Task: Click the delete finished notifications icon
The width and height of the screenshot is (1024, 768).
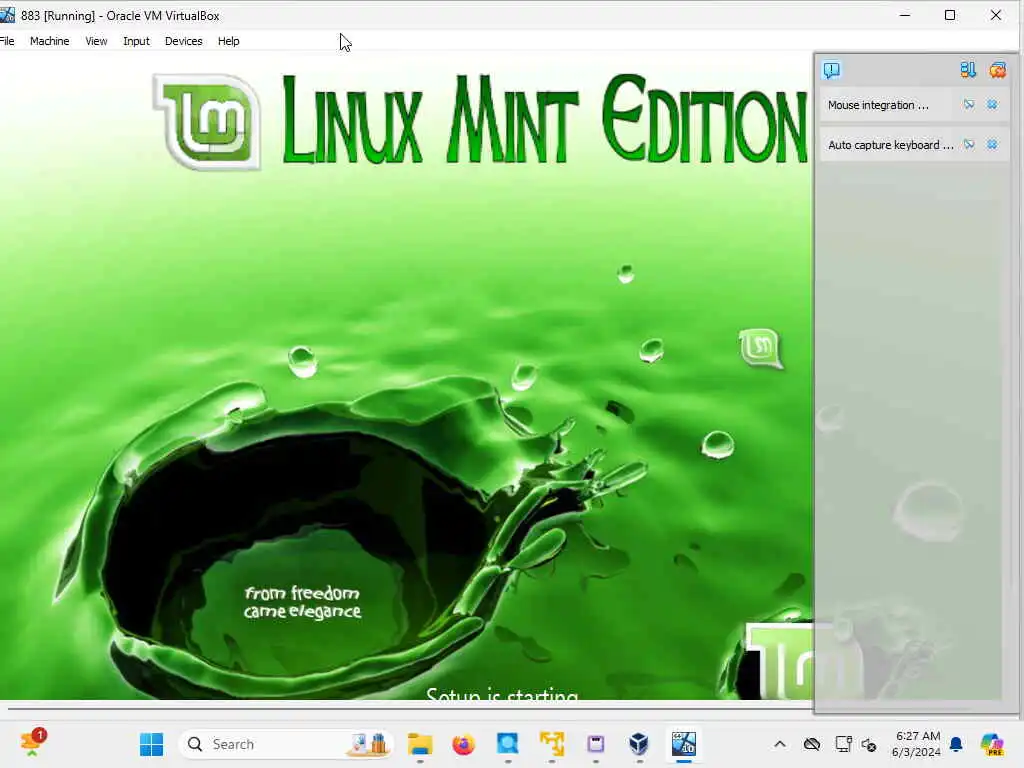Action: [x=997, y=70]
